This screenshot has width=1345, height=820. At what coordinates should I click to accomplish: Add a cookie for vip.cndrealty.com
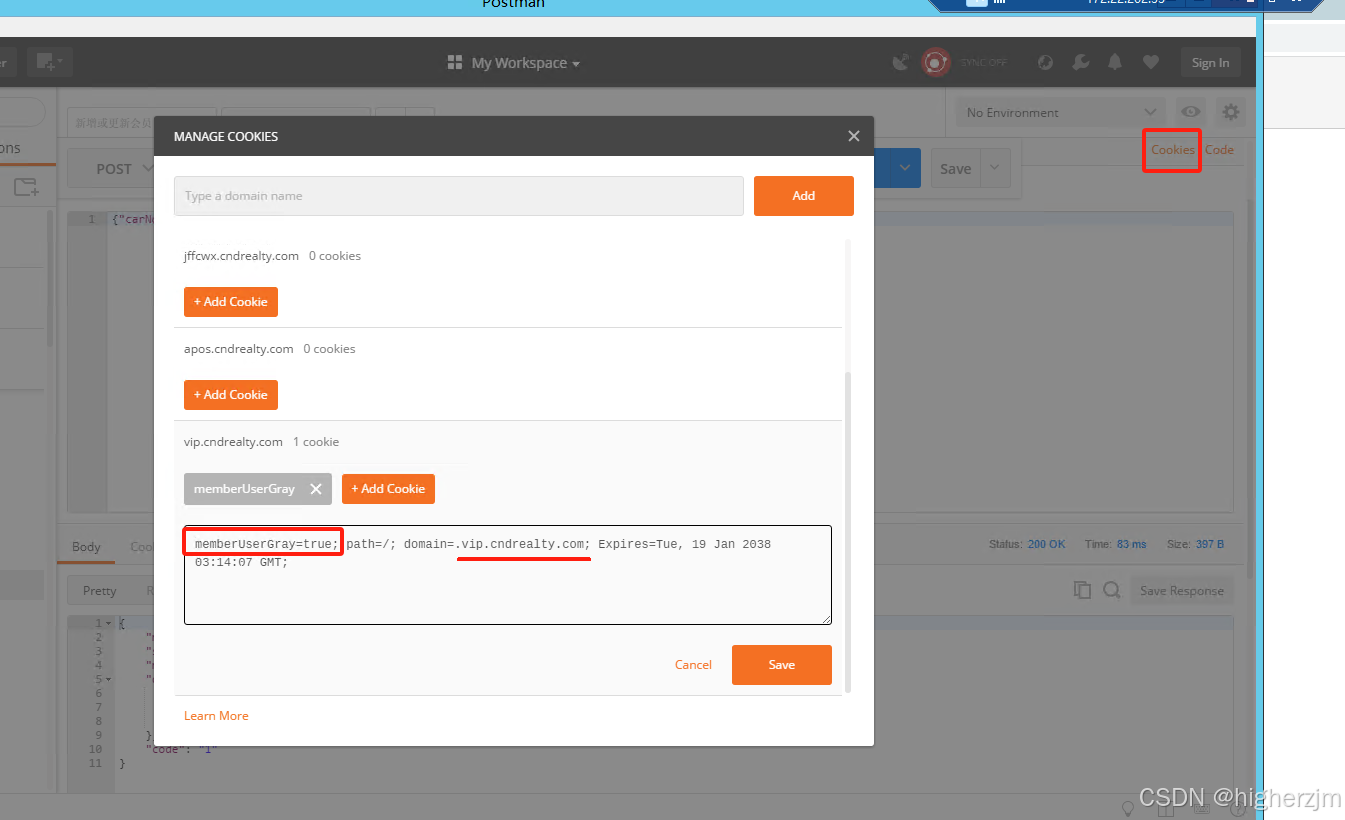(x=388, y=489)
